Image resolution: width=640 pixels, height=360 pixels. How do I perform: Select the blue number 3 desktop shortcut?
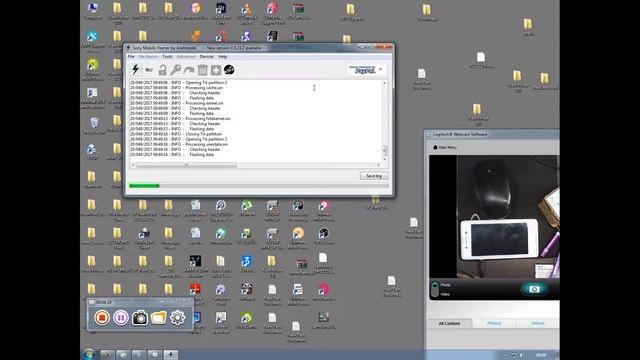tap(247, 264)
